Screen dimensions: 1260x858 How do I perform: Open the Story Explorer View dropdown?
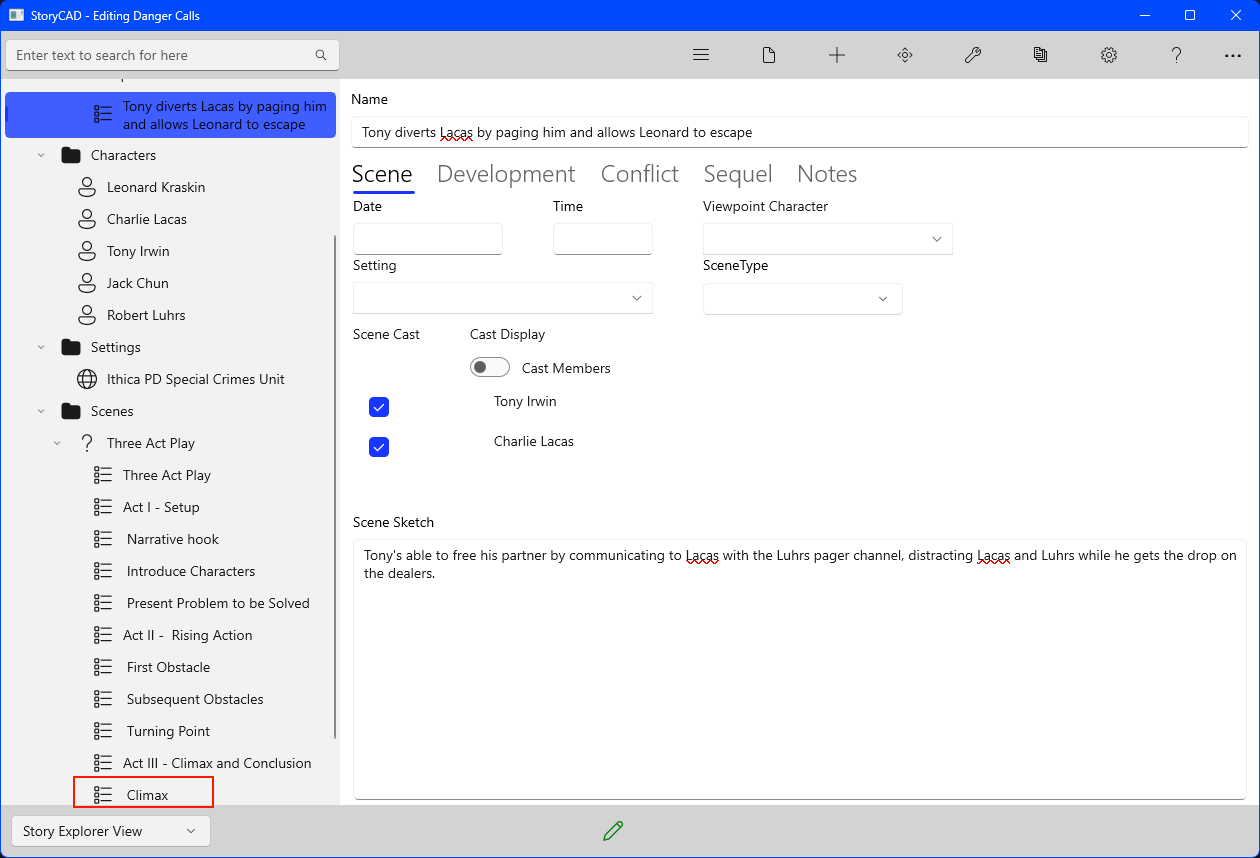111,831
